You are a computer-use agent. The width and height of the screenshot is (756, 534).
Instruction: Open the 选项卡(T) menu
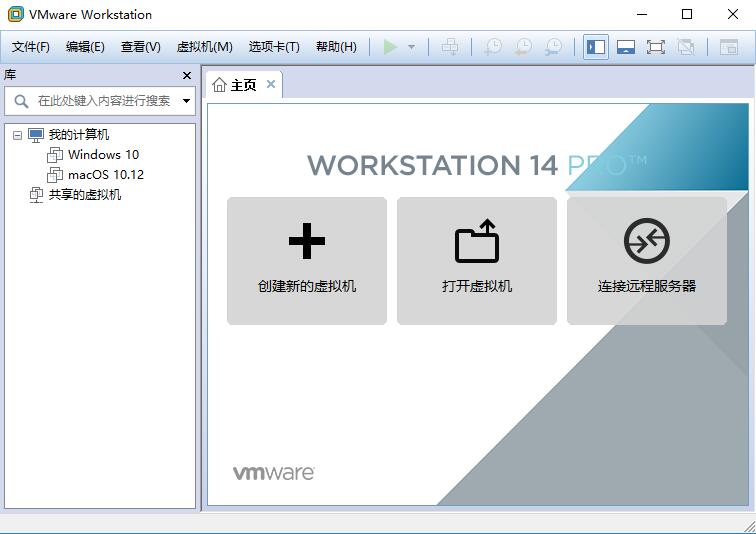[x=274, y=47]
